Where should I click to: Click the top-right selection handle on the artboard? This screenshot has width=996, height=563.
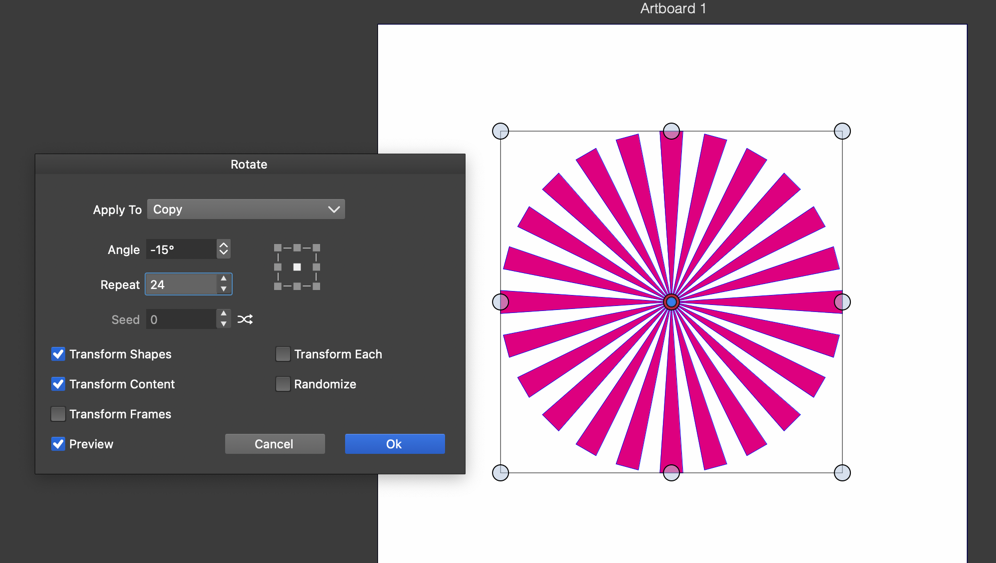[842, 131]
